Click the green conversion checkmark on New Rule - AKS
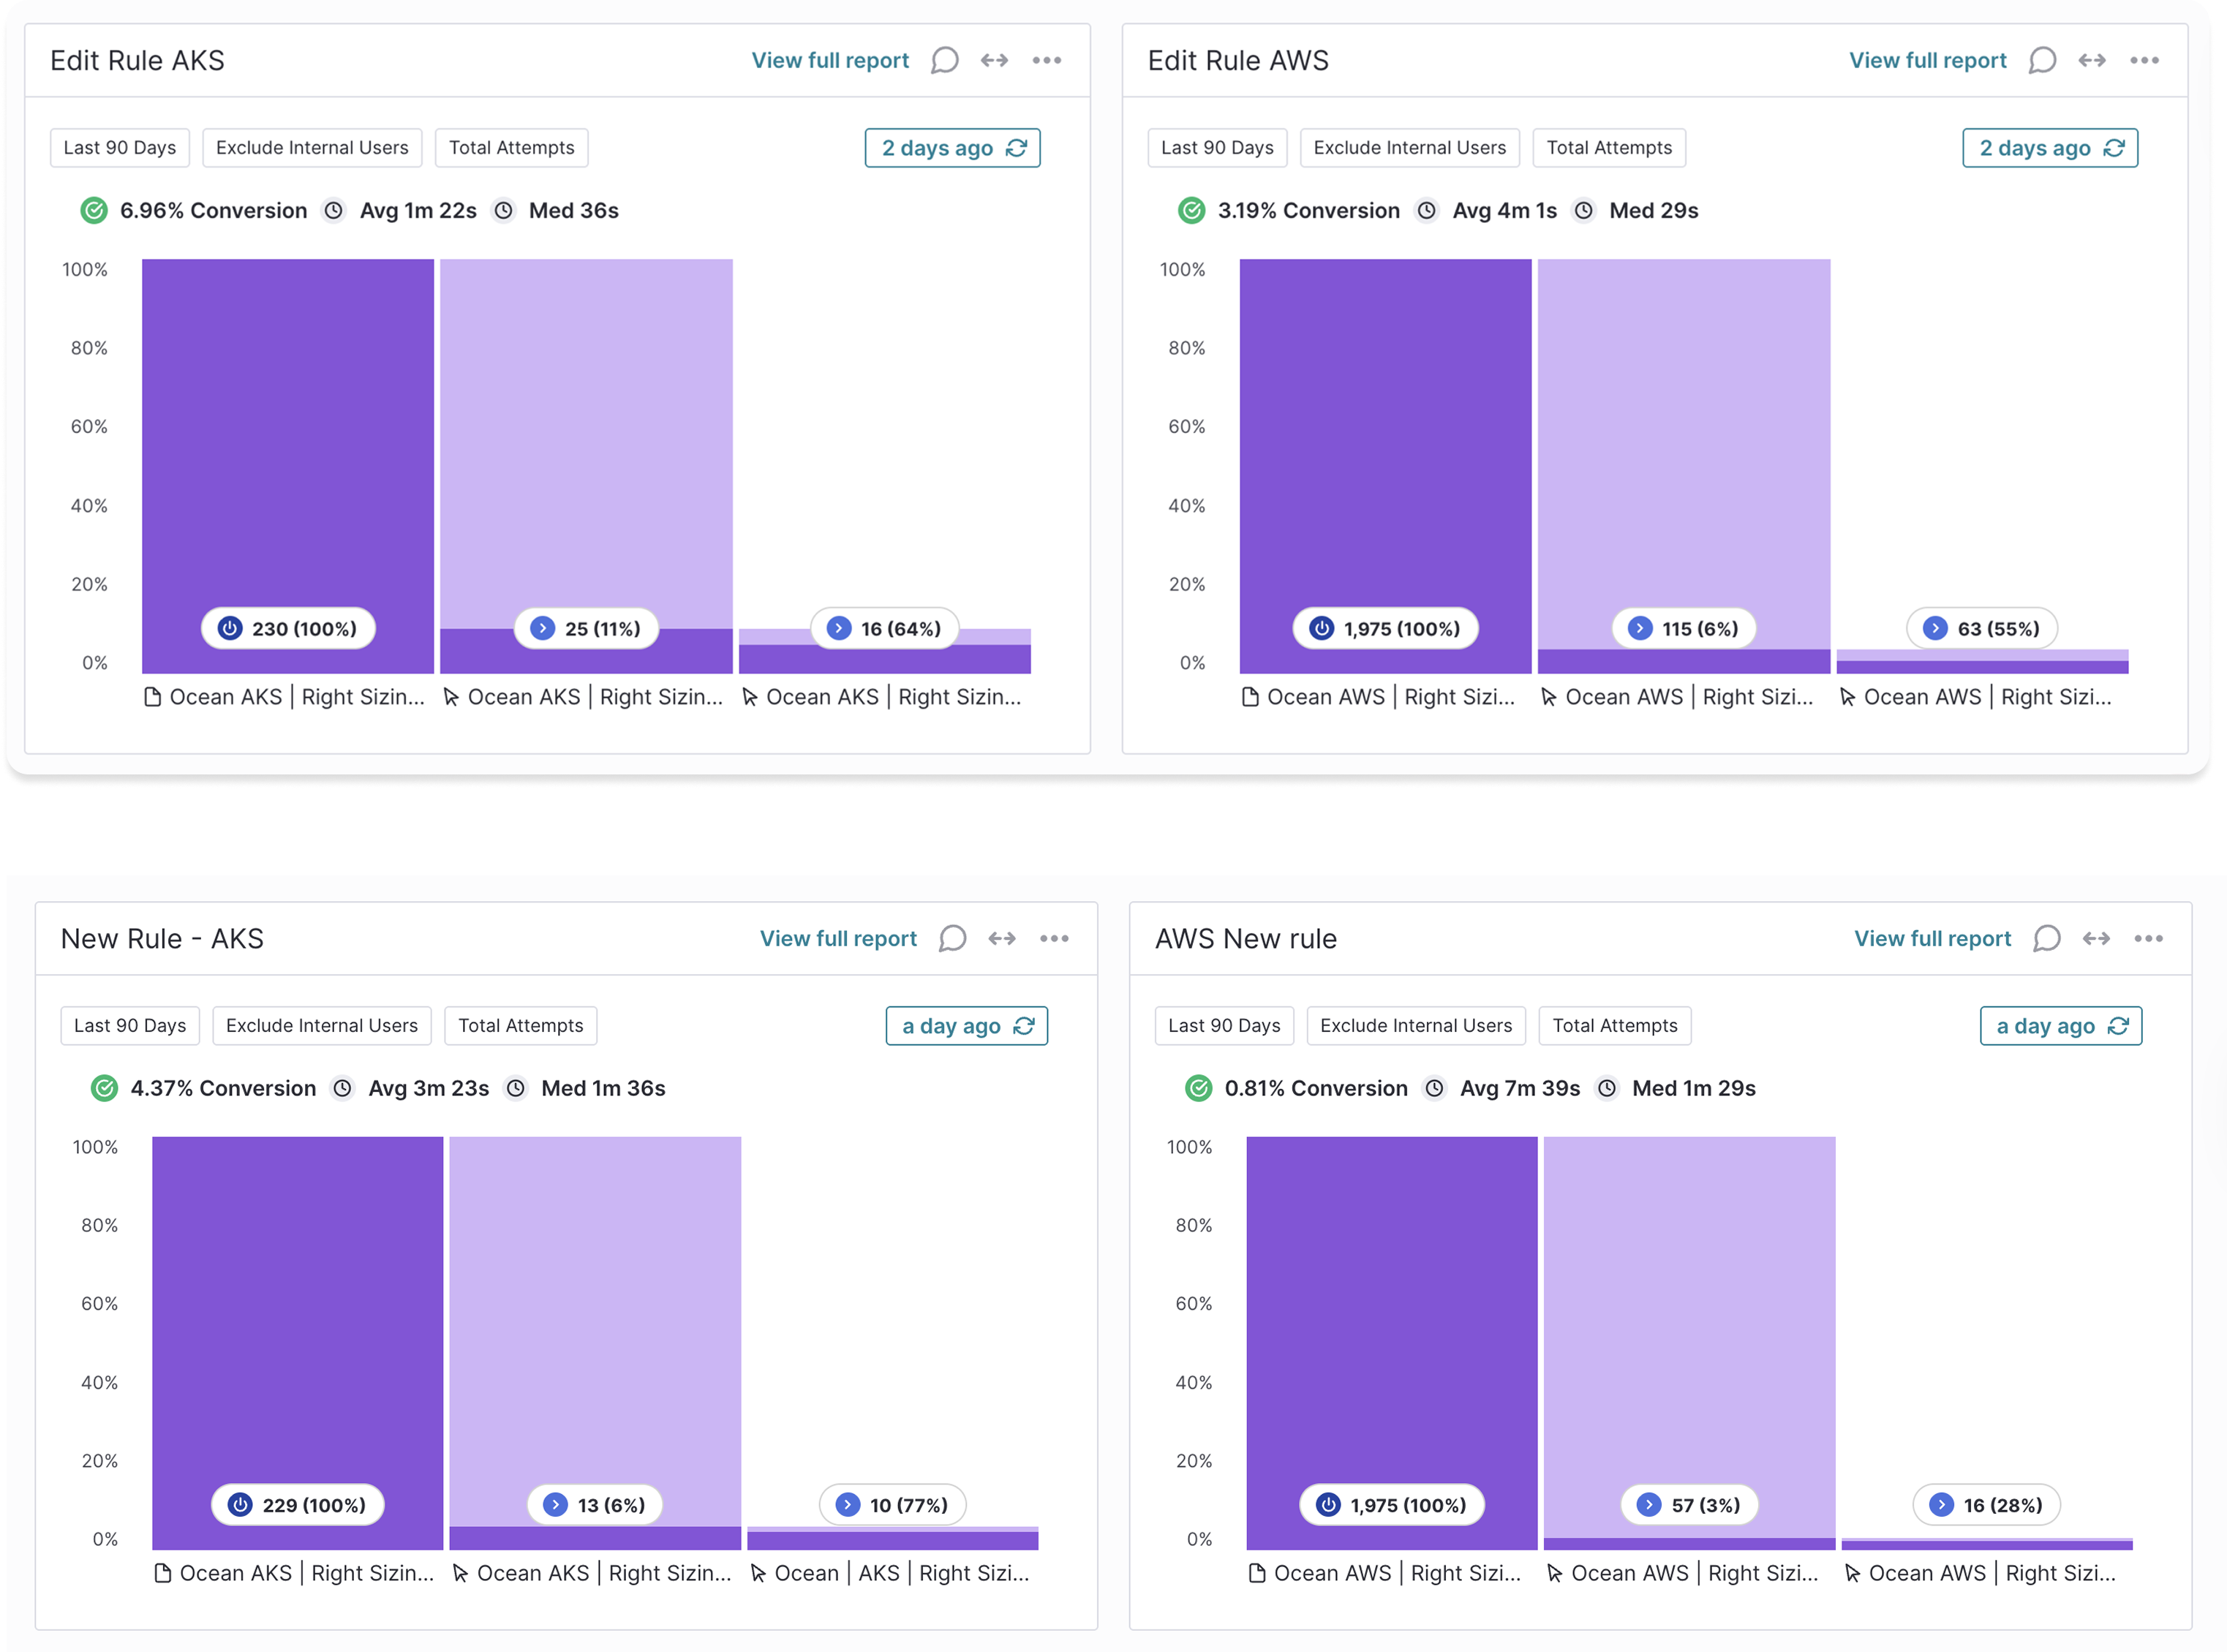Screen dimensions: 2227x1652 pyautogui.click(x=104, y=1088)
